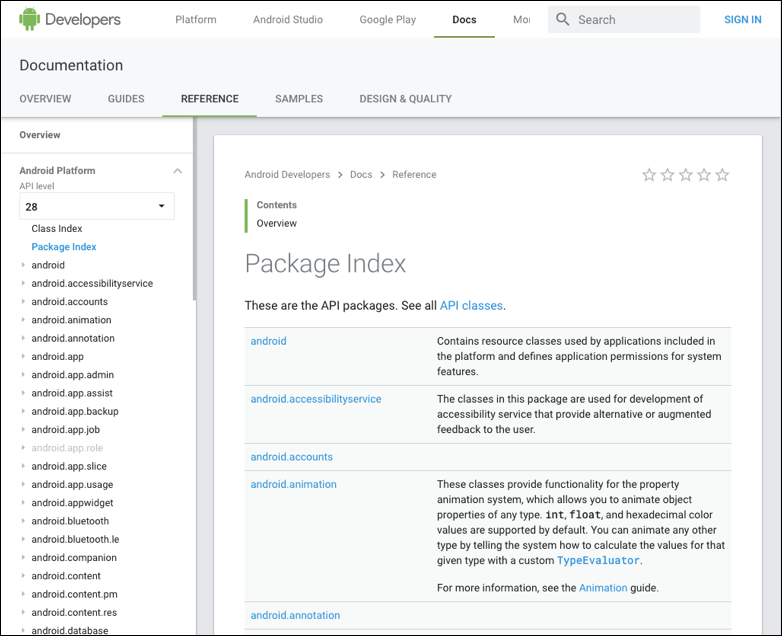The width and height of the screenshot is (782, 636).
Task: Click the sidebar Overview item
Action: [40, 135]
